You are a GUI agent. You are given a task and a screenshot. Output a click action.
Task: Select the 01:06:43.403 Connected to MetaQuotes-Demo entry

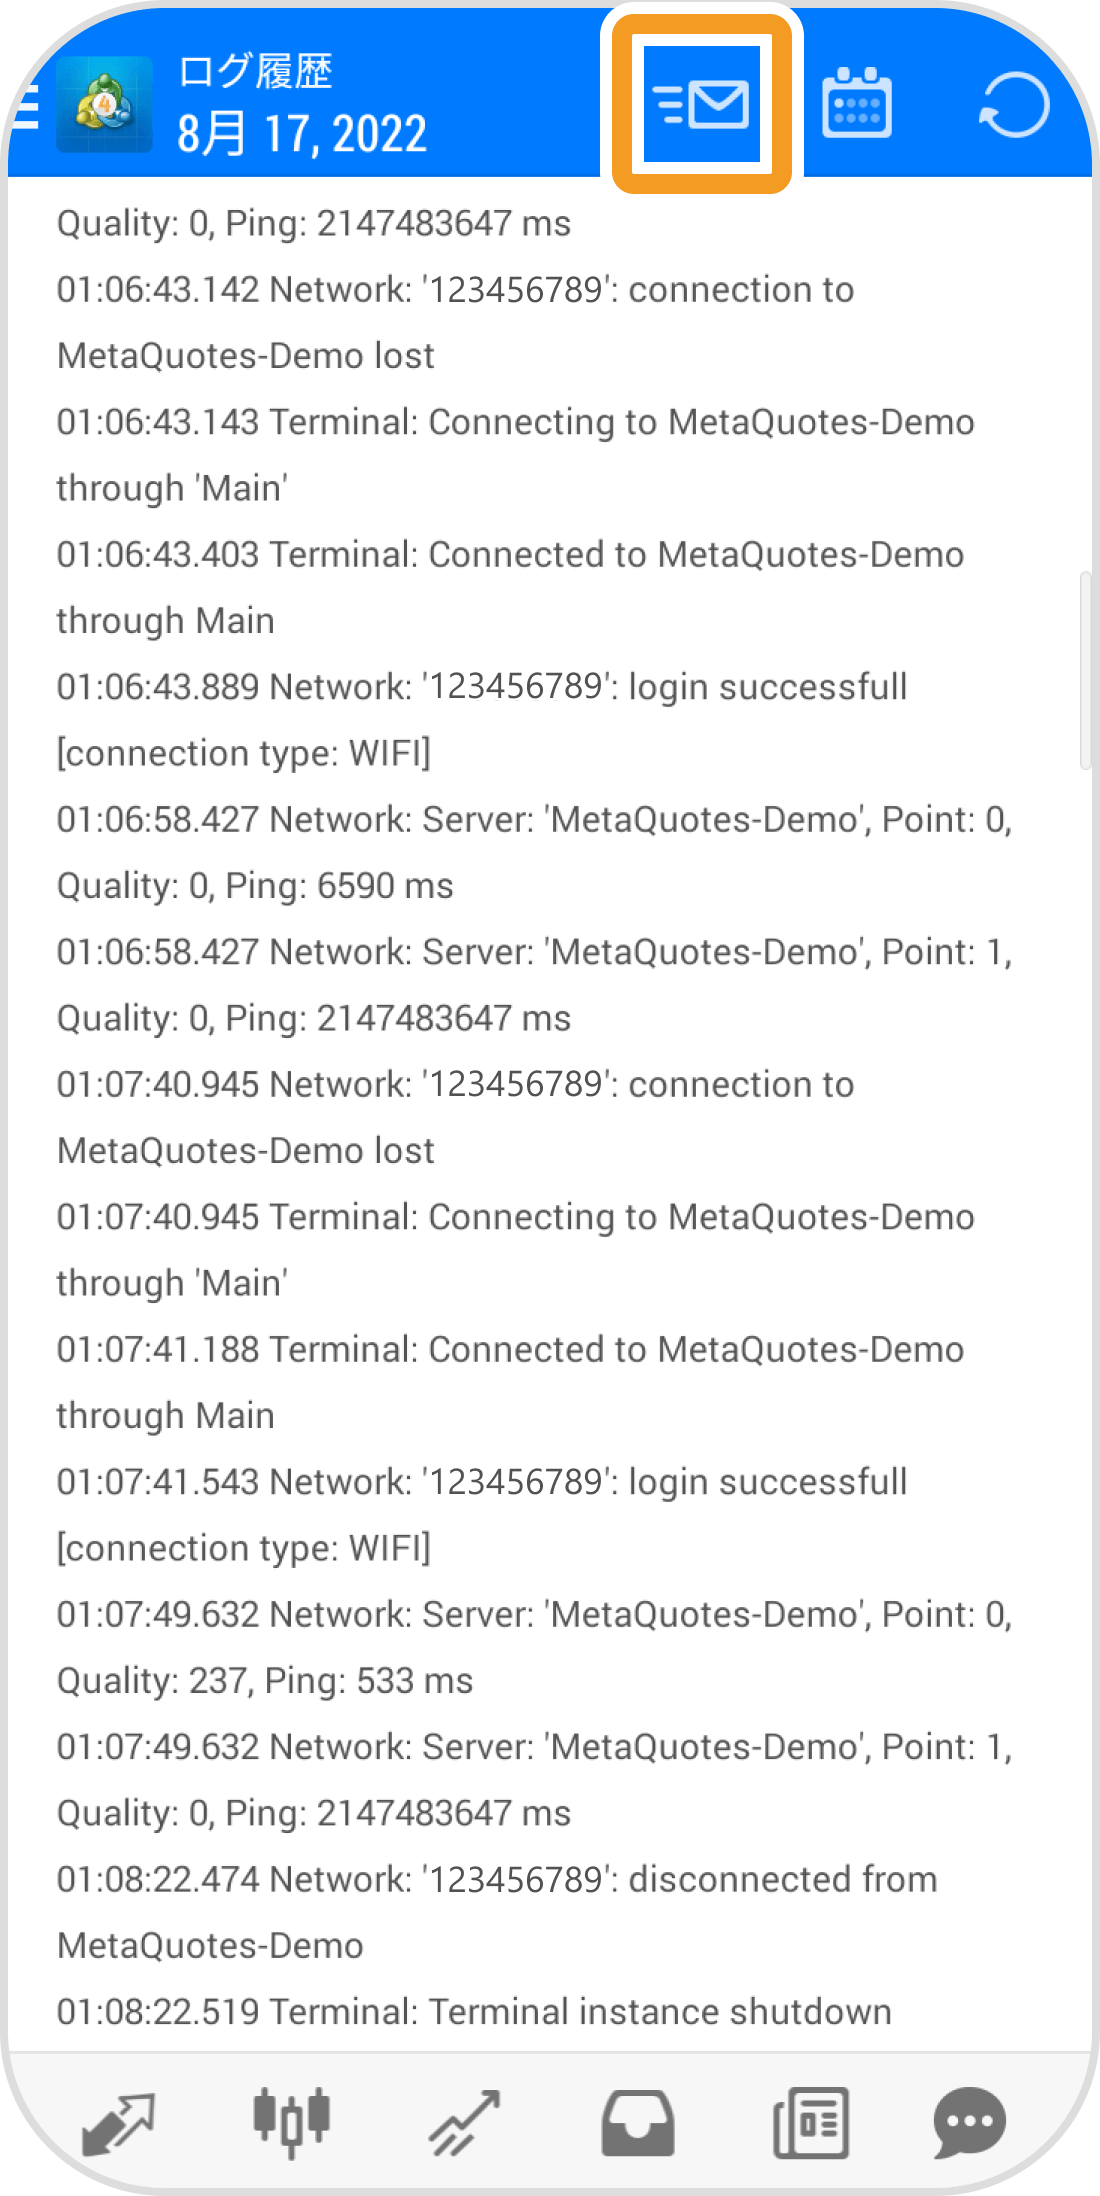coord(510,587)
